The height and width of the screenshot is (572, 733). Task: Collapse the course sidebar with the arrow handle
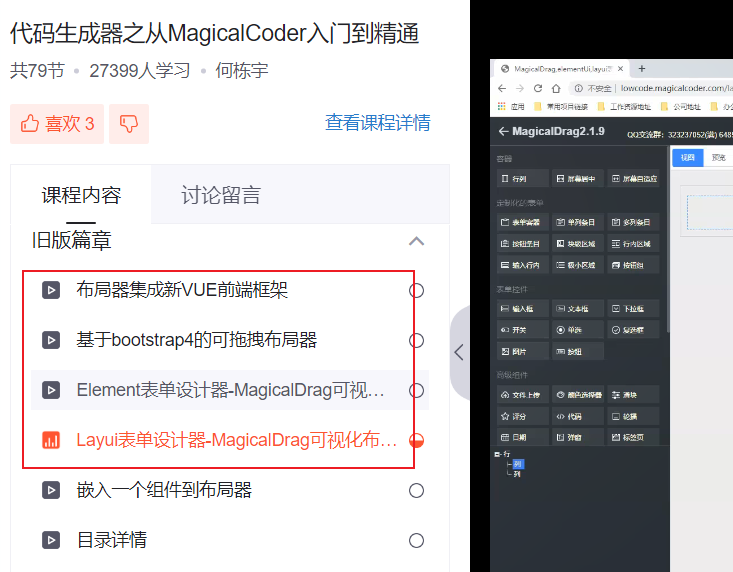tap(460, 352)
